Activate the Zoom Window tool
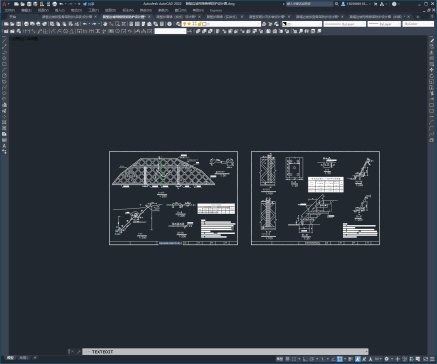The height and width of the screenshot is (364, 437). pyautogui.click(x=117, y=24)
